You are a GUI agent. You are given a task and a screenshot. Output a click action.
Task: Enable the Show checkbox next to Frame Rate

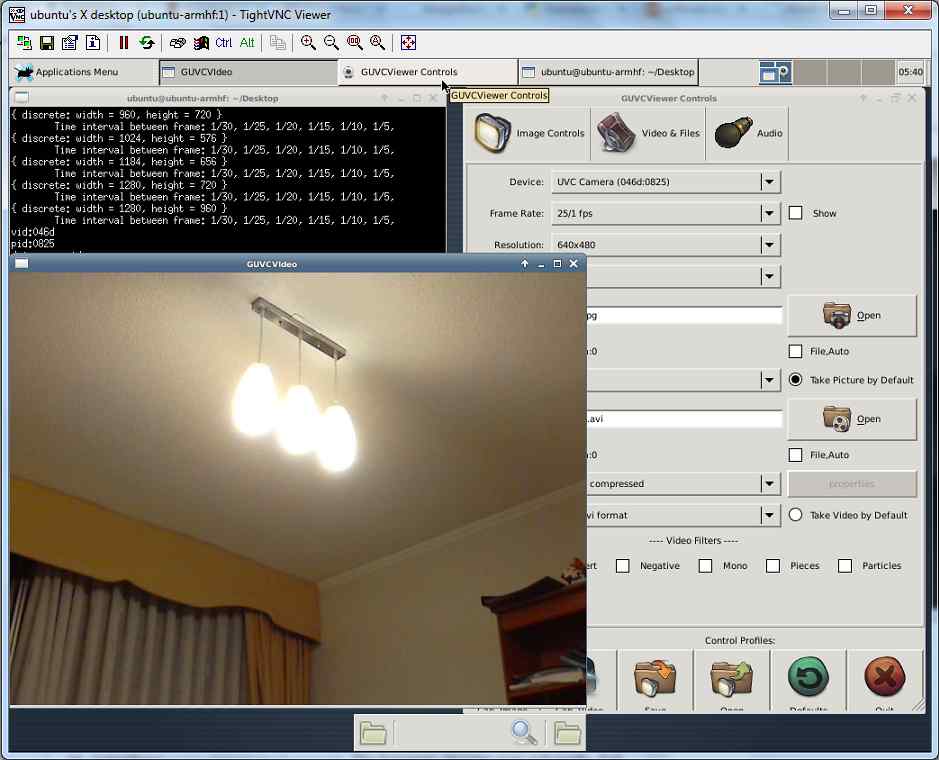click(x=795, y=213)
